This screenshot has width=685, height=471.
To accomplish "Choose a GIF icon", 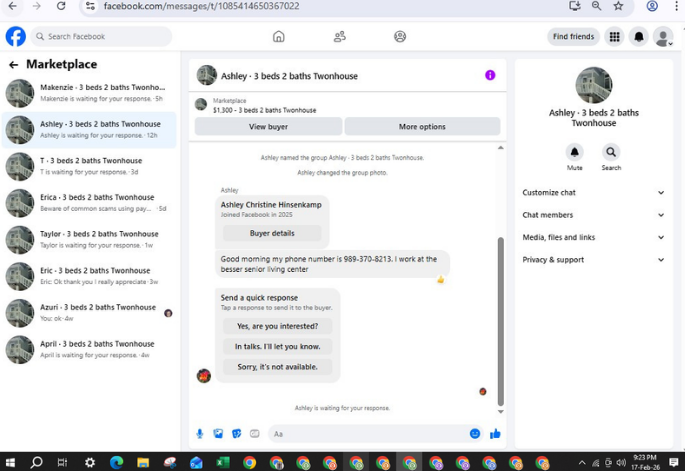I will tap(255, 433).
